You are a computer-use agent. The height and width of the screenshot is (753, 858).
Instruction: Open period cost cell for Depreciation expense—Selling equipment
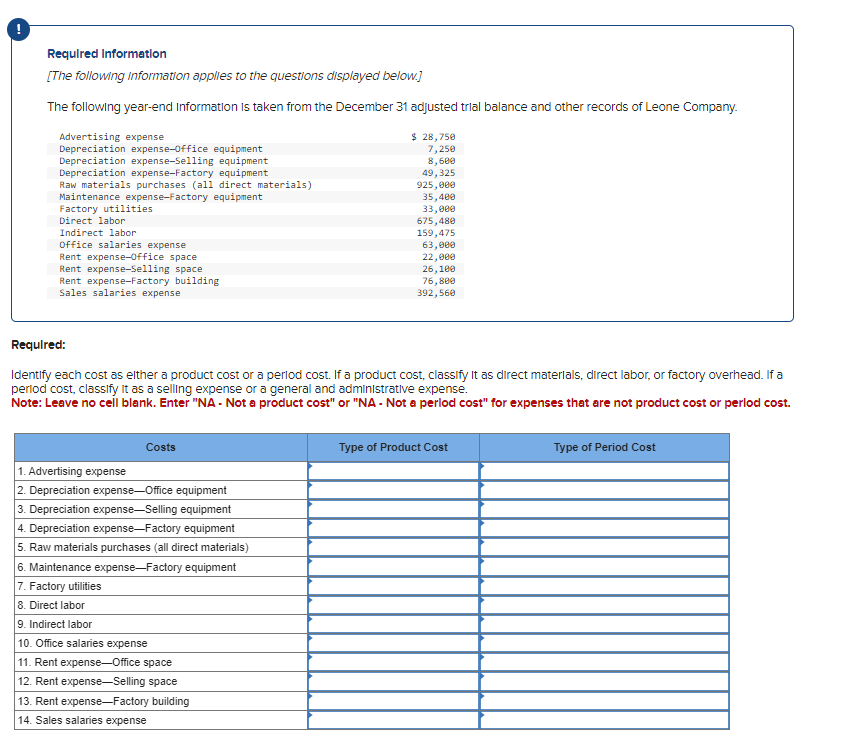point(604,509)
